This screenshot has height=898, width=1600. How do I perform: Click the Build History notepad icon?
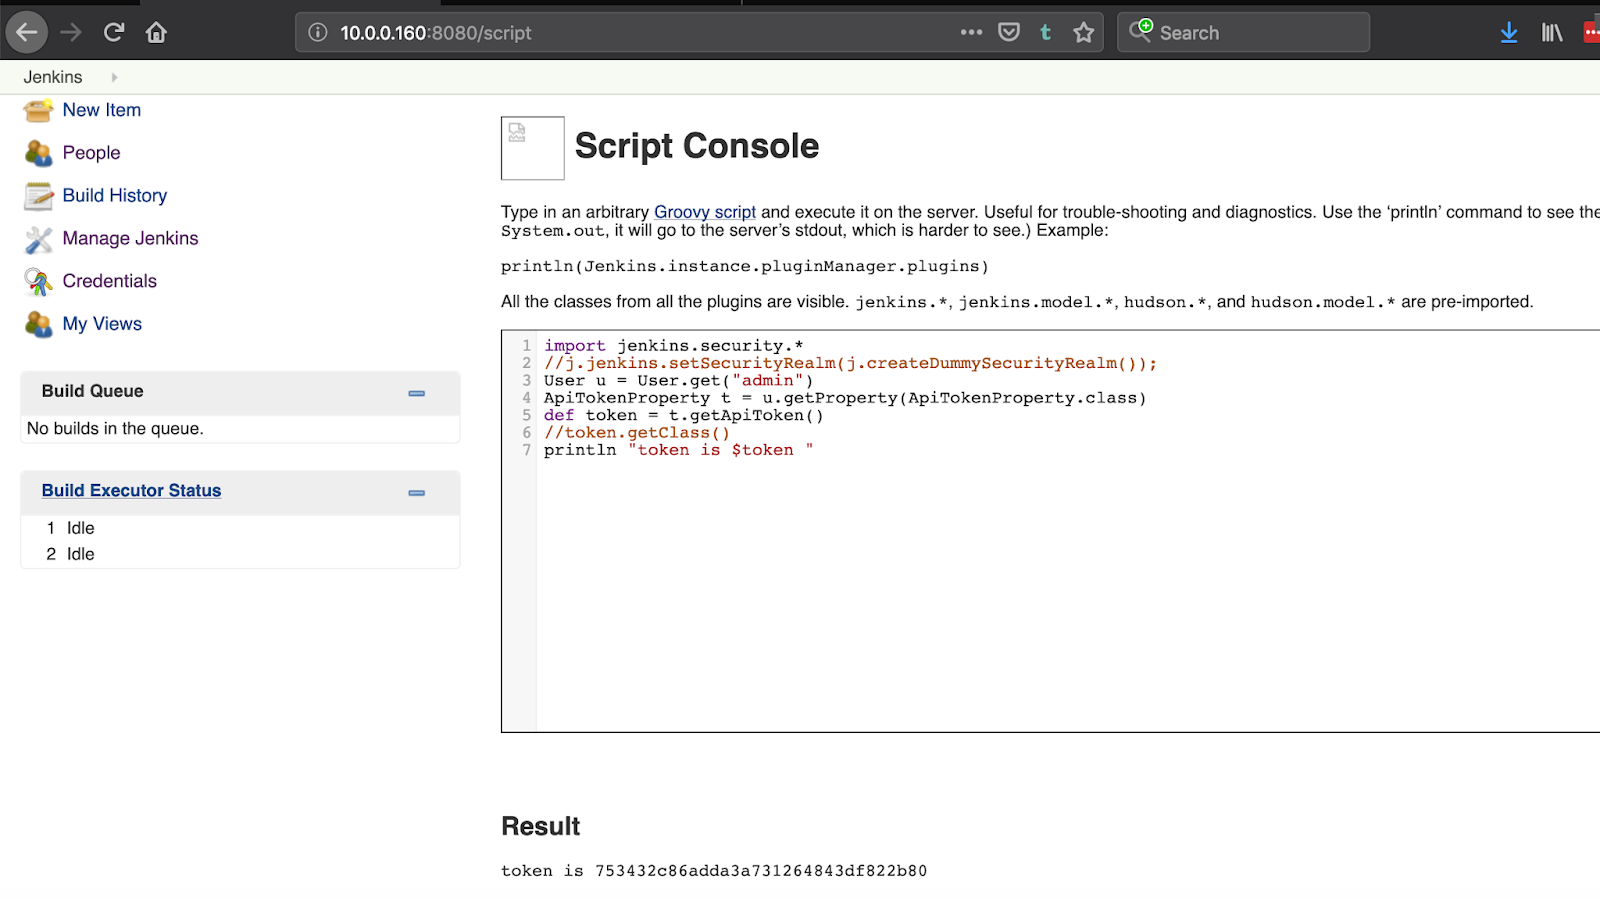(x=38, y=196)
